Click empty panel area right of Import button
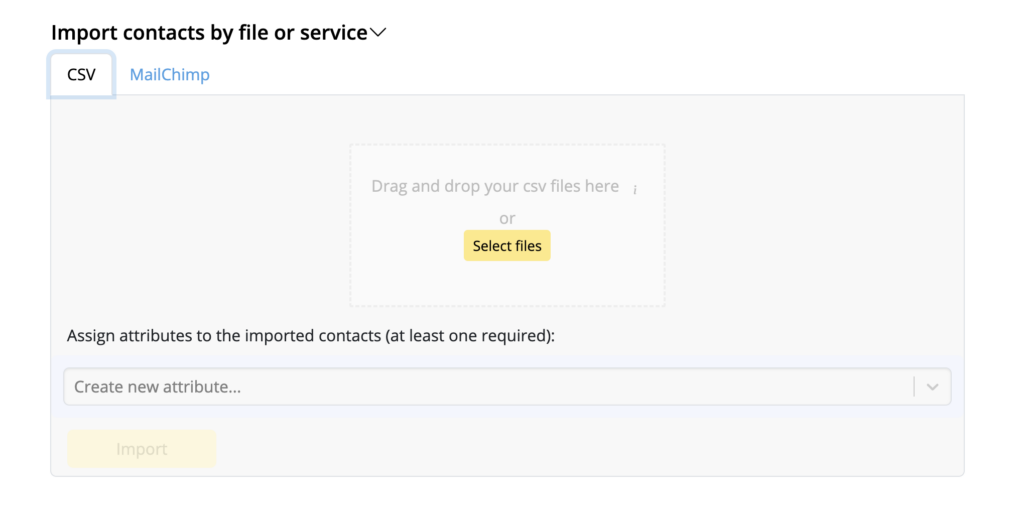The height and width of the screenshot is (518, 1024). pyautogui.click(x=588, y=449)
